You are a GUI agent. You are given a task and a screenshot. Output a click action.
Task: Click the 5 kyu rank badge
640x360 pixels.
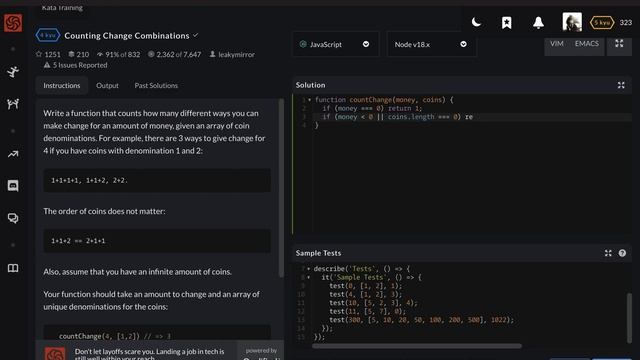coord(602,22)
